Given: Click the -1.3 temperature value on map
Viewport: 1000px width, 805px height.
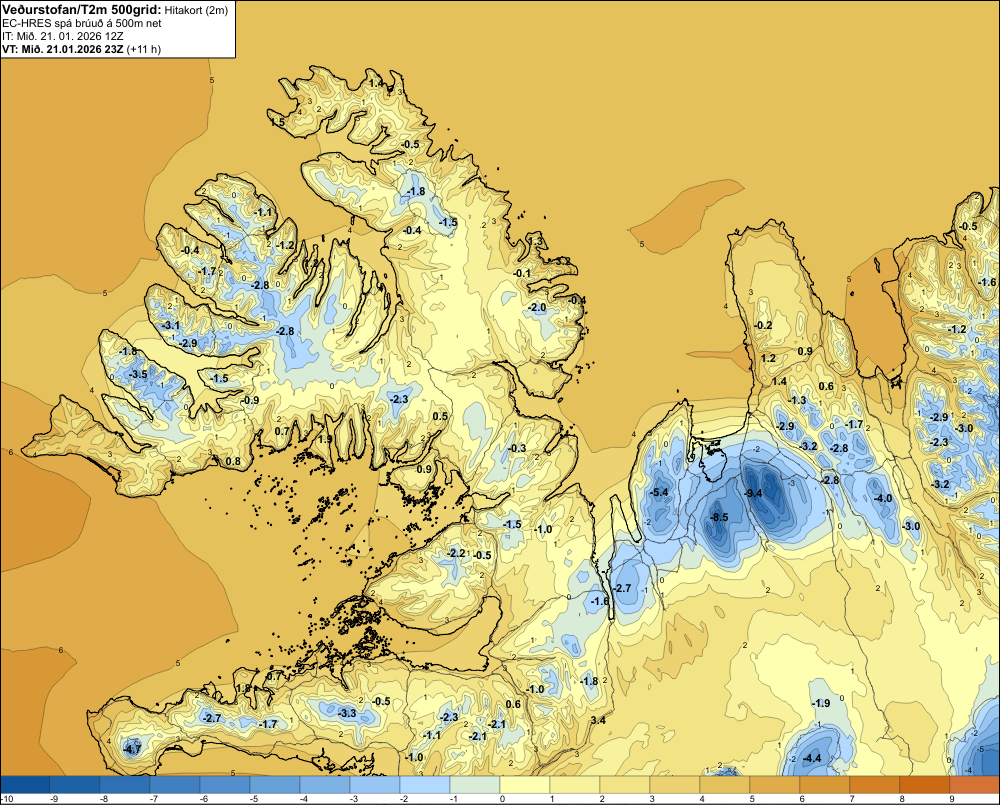Looking at the screenshot, I should [798, 400].
